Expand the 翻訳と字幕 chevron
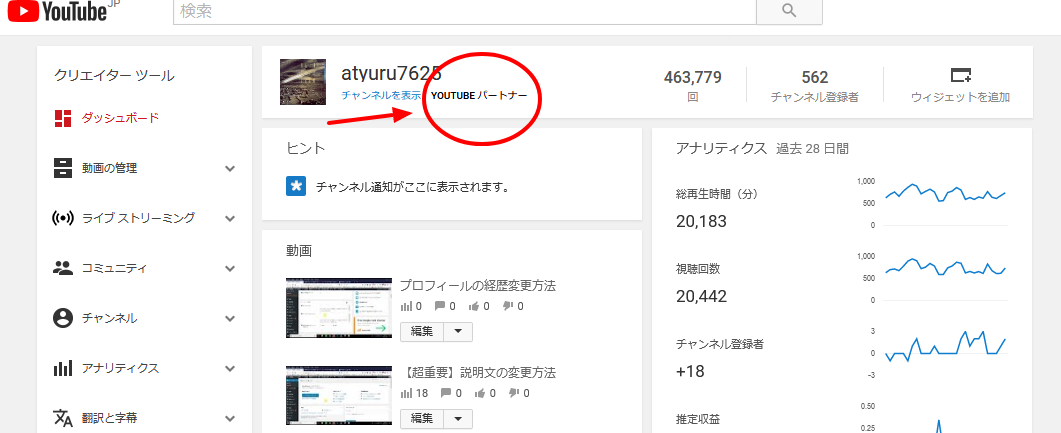The height and width of the screenshot is (433, 1061). pyautogui.click(x=230, y=419)
